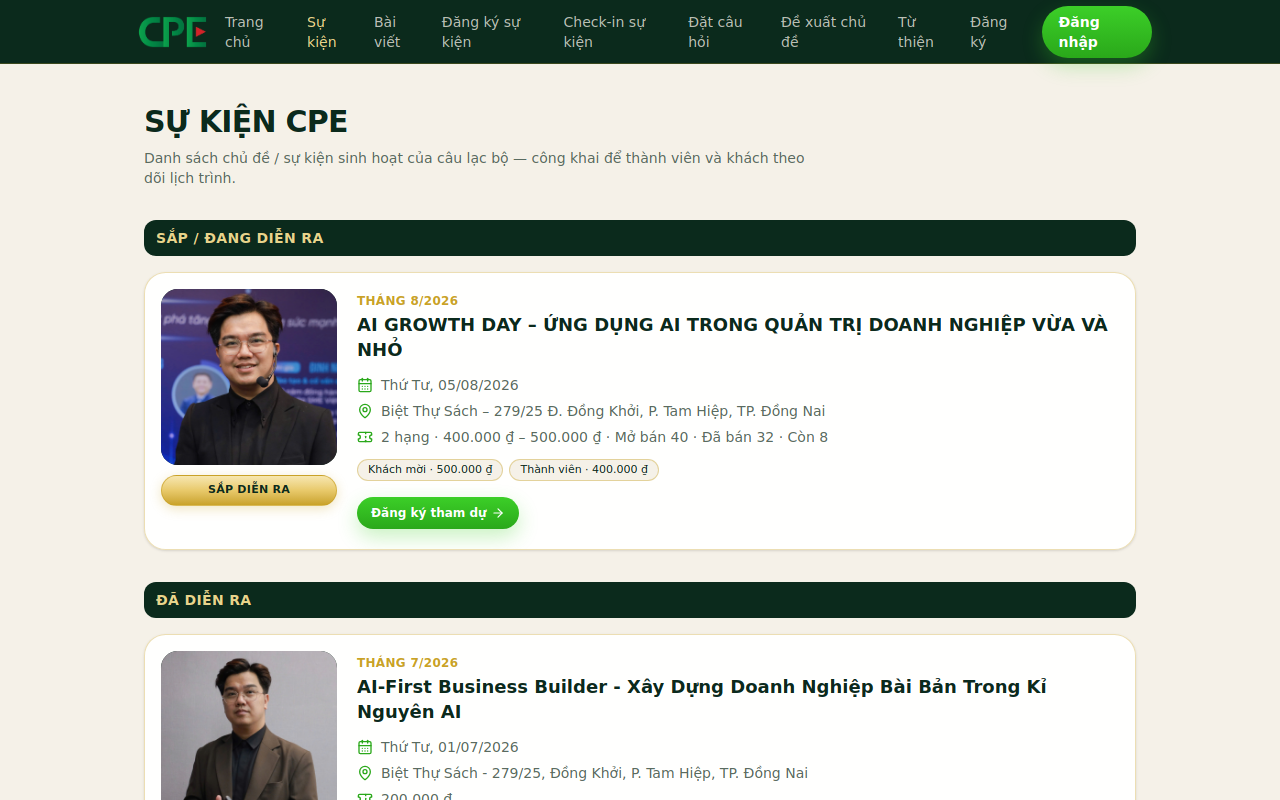Click THÁNG 8/2026 label
The width and height of the screenshot is (1280, 800).
[x=407, y=301]
